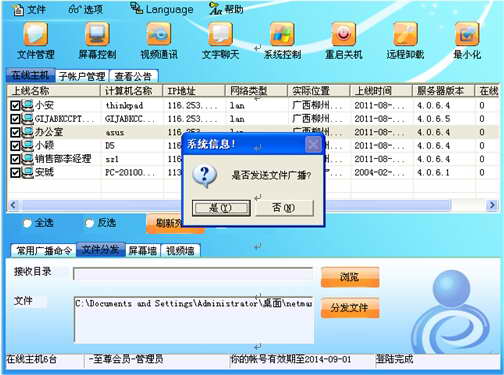Viewport: 504px width, 375px height.
Task: Close the 系统信息 dialog
Action: (x=313, y=144)
